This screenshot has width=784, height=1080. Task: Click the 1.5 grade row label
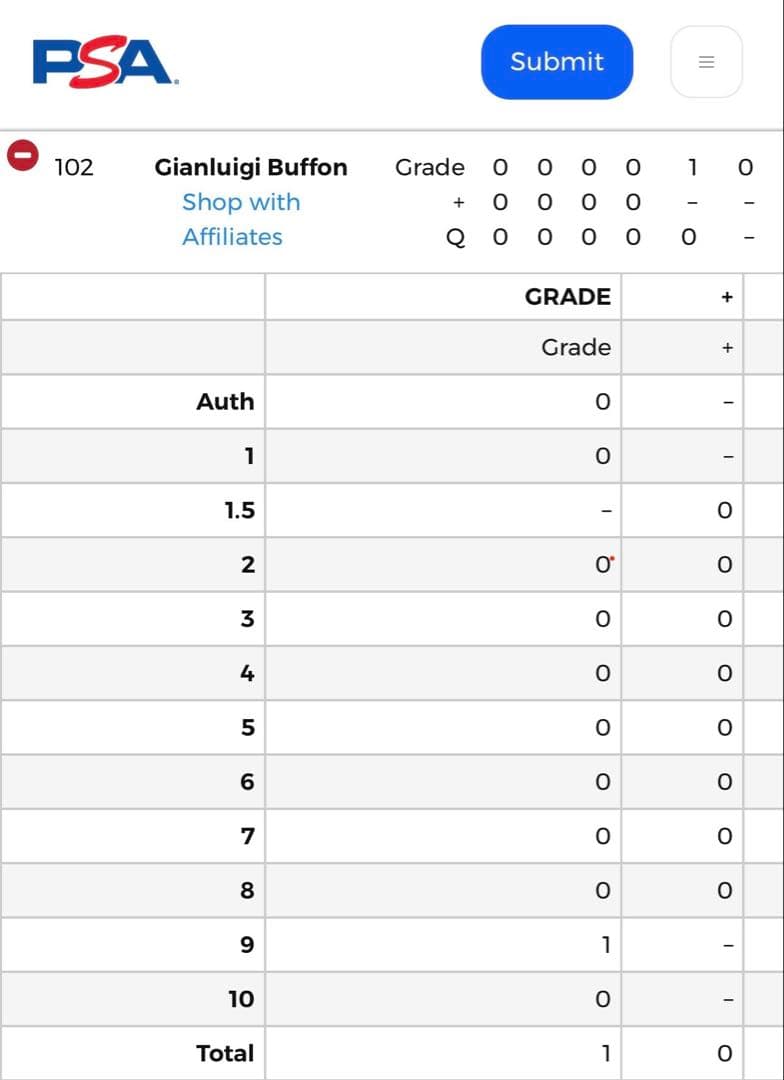[239, 511]
